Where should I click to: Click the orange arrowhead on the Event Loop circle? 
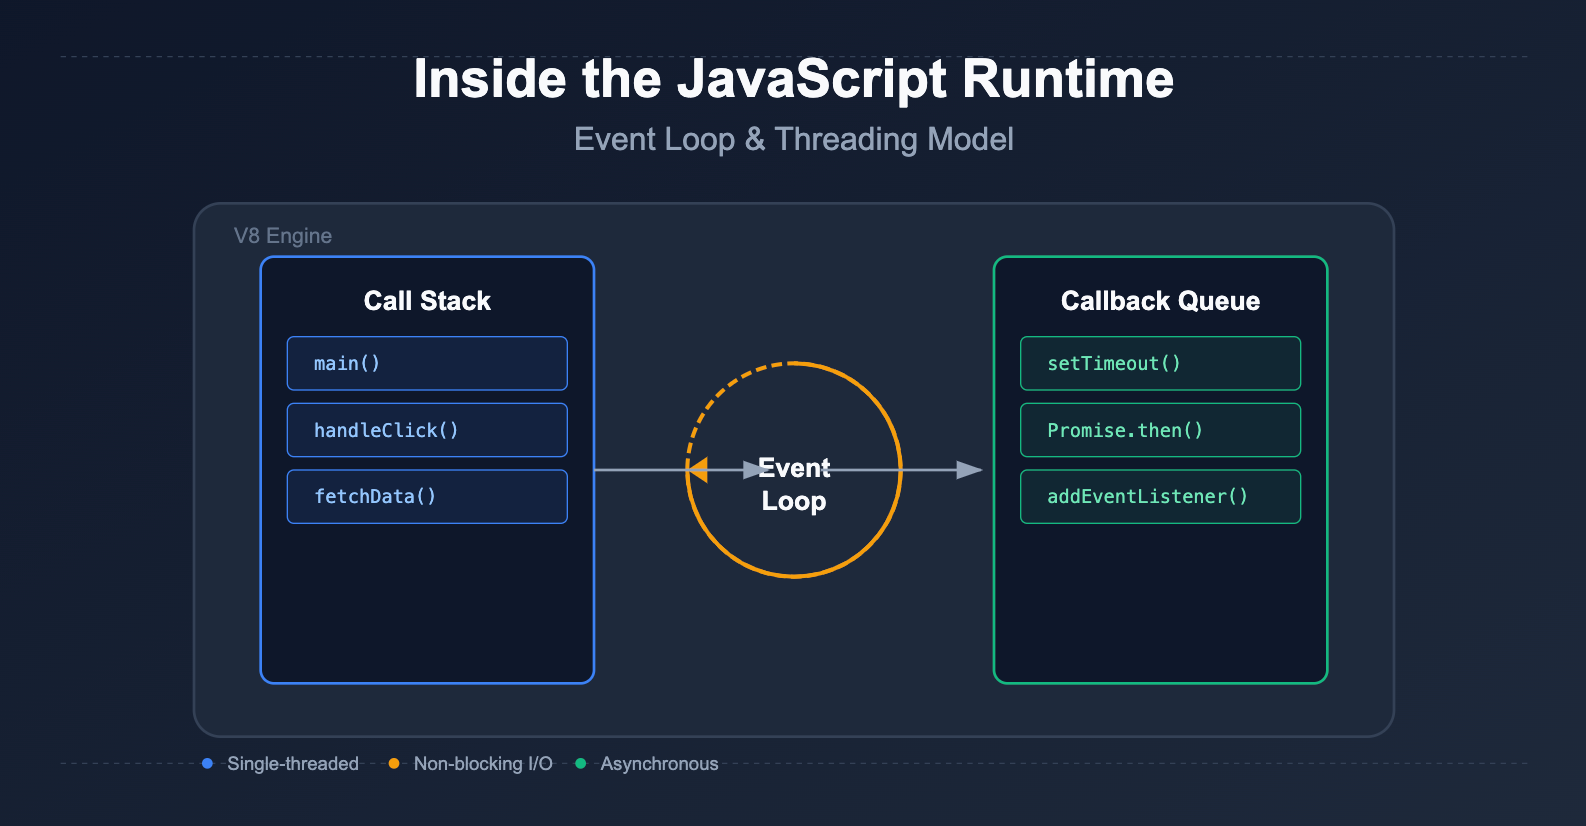point(698,469)
